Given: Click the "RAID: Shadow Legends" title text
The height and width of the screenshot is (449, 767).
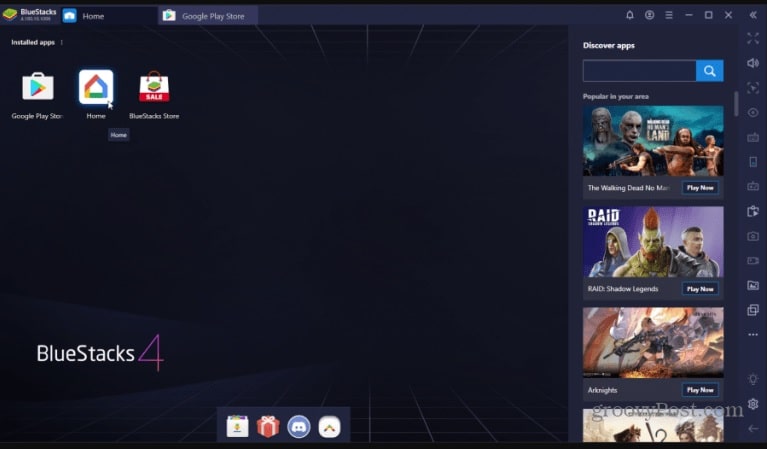Looking at the screenshot, I should point(623,289).
